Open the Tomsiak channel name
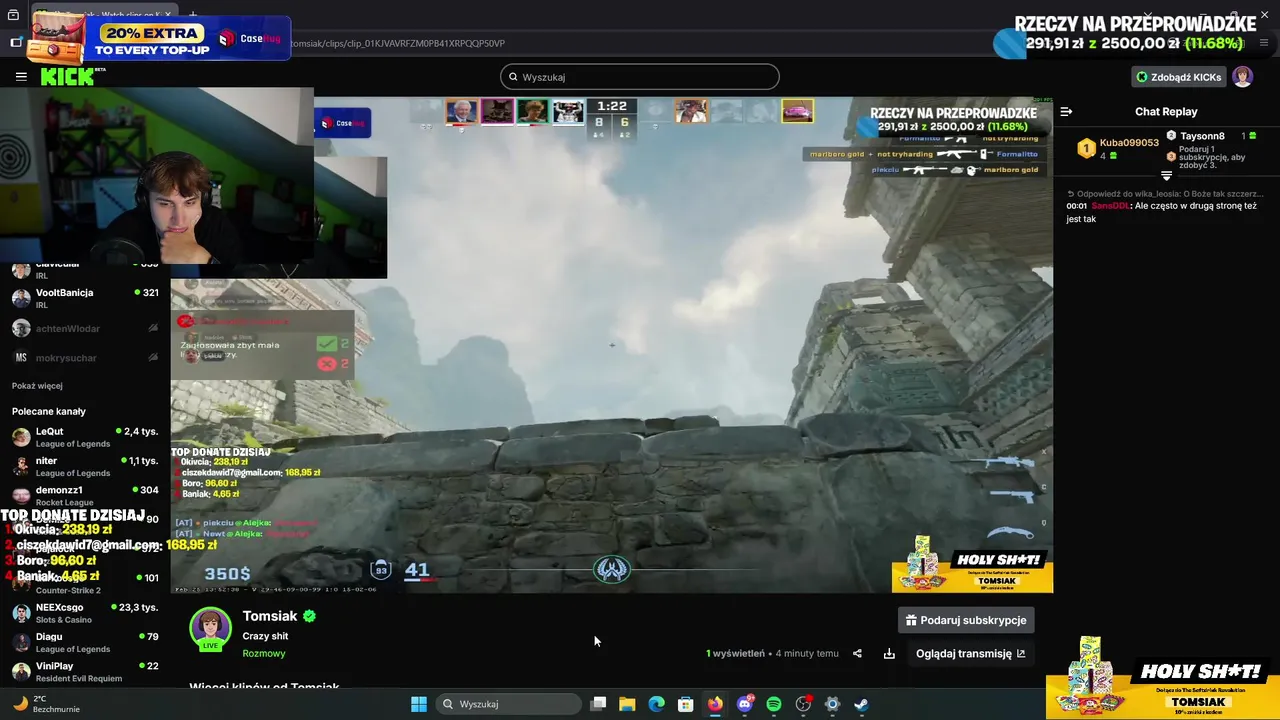 coord(270,616)
